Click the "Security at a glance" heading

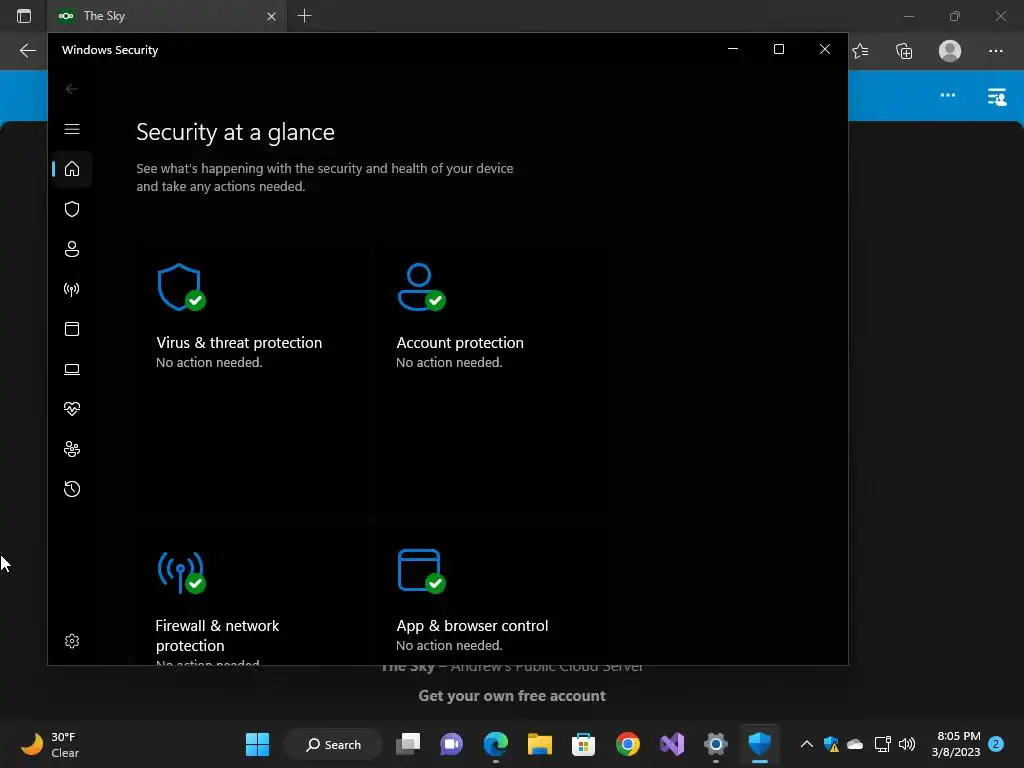pyautogui.click(x=235, y=133)
